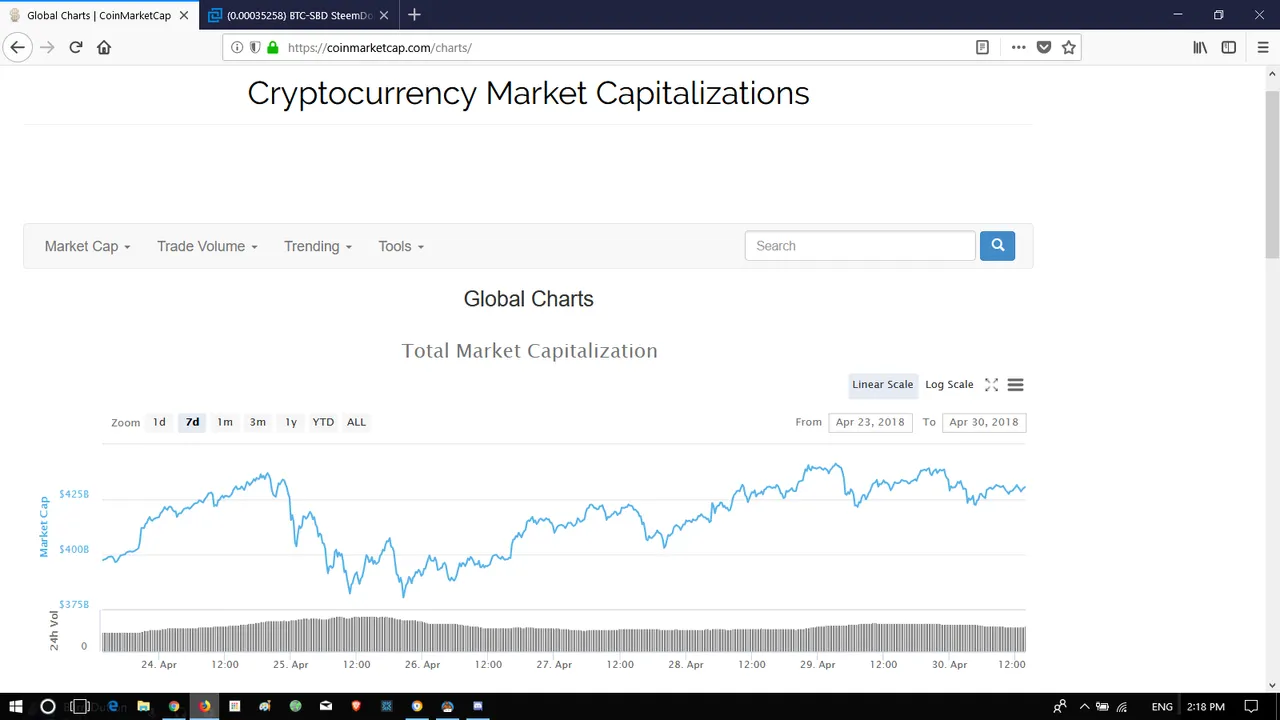Zoom chart to ALL time range
1280x720 pixels.
click(x=356, y=422)
